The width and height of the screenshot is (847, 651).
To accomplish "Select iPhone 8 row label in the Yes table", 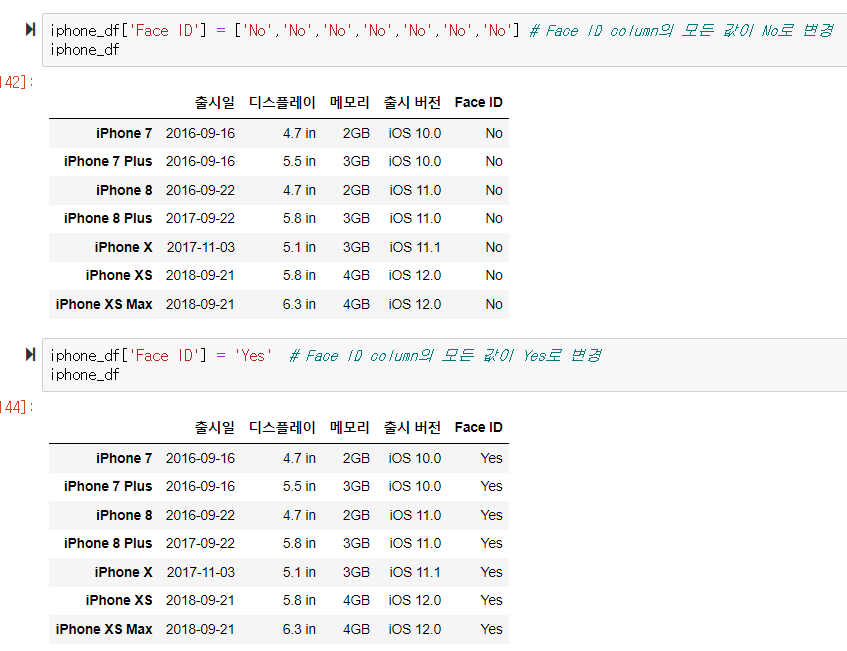I will [124, 515].
